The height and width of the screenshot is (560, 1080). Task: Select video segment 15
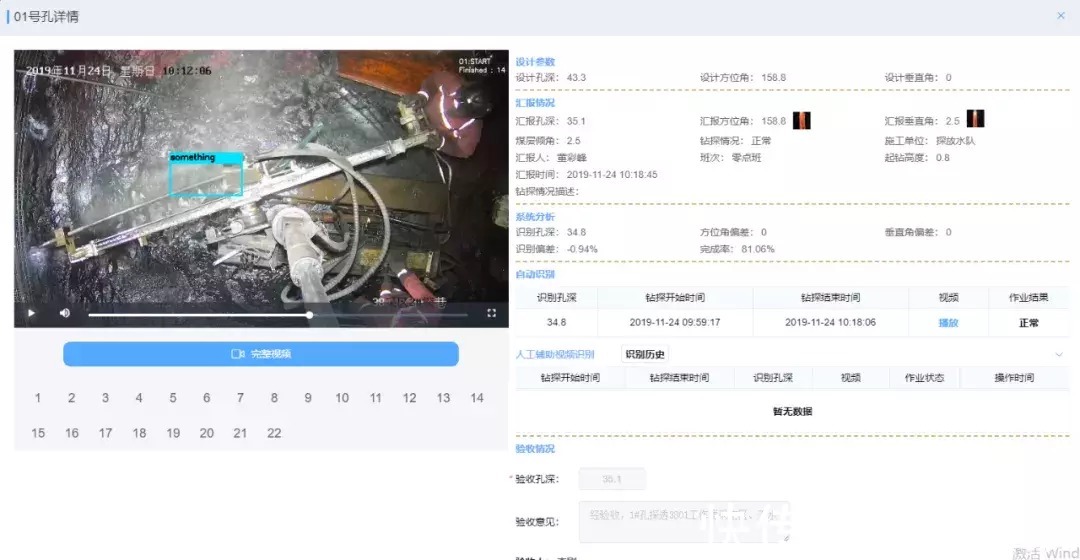pos(38,433)
